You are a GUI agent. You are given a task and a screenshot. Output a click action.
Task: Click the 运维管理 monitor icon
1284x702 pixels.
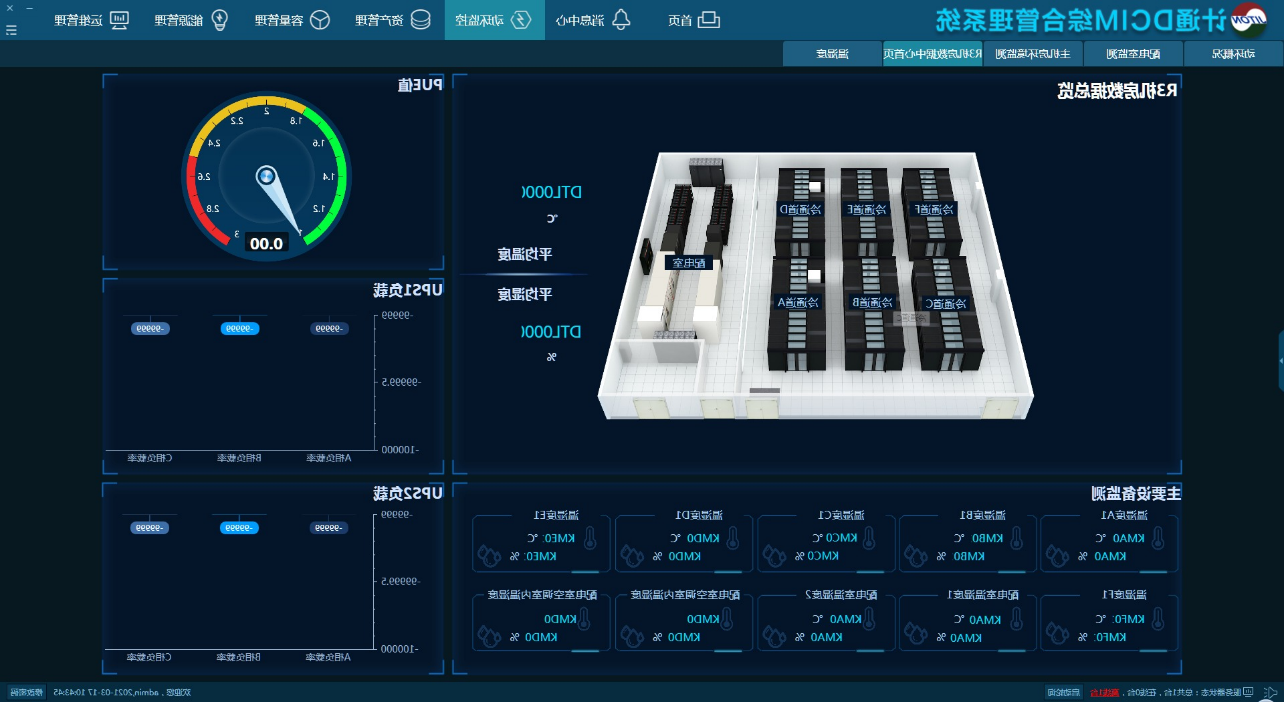[118, 20]
